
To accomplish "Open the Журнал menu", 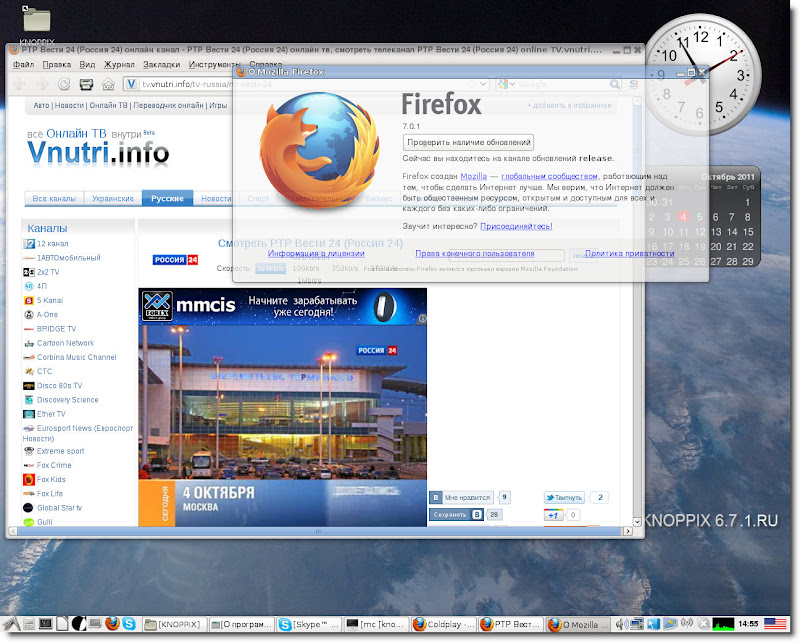I will point(119,64).
